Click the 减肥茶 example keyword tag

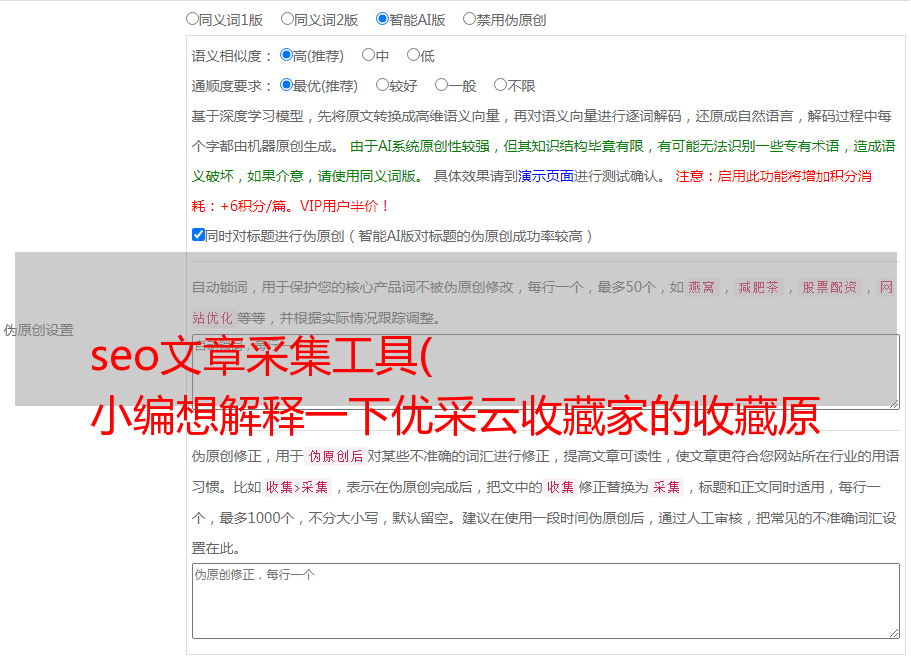point(758,287)
